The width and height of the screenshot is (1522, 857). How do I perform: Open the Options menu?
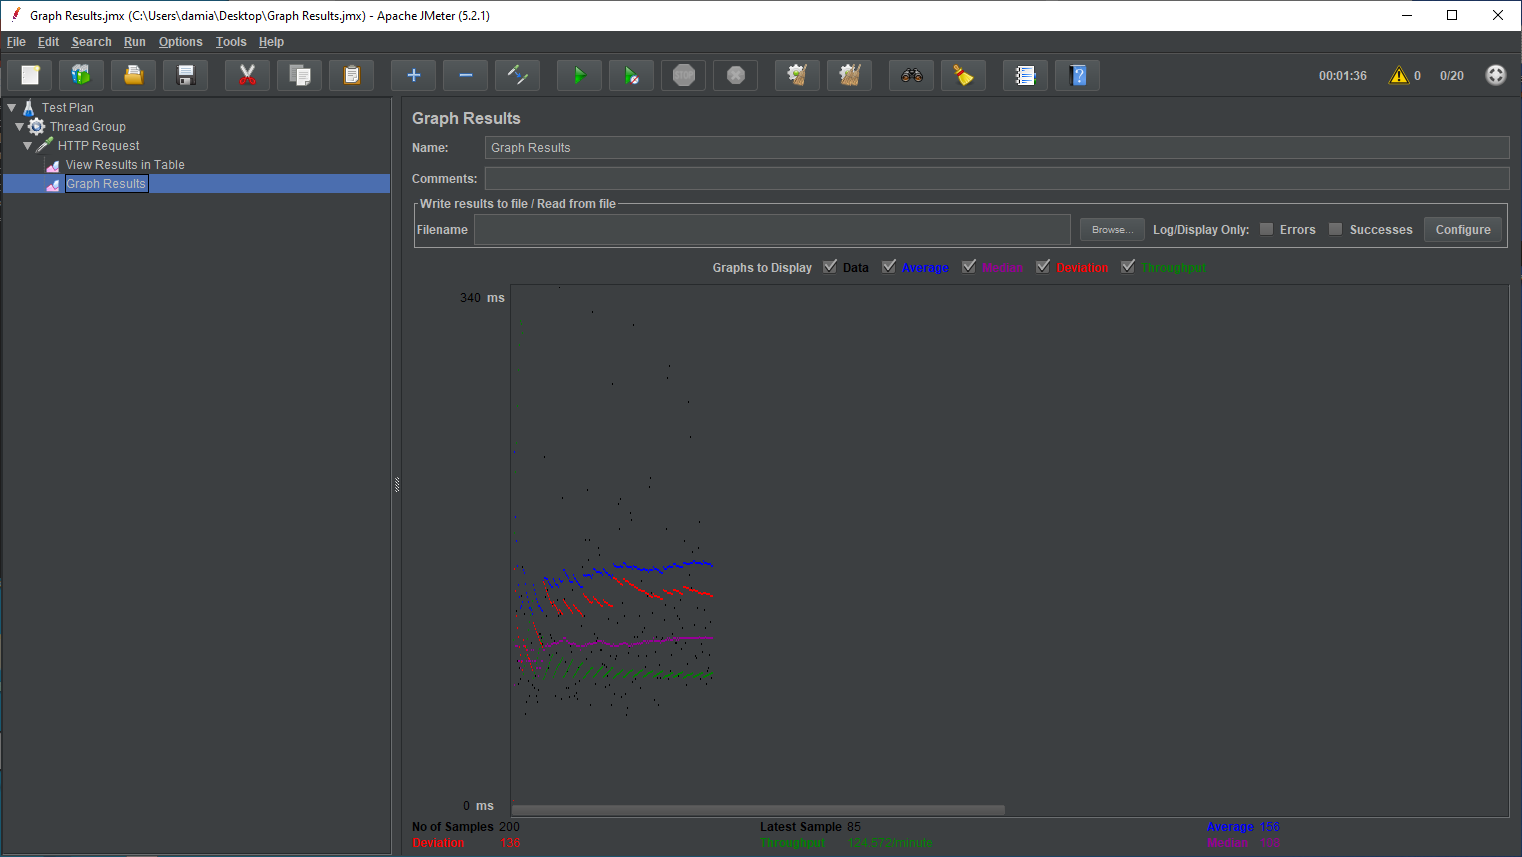point(181,42)
